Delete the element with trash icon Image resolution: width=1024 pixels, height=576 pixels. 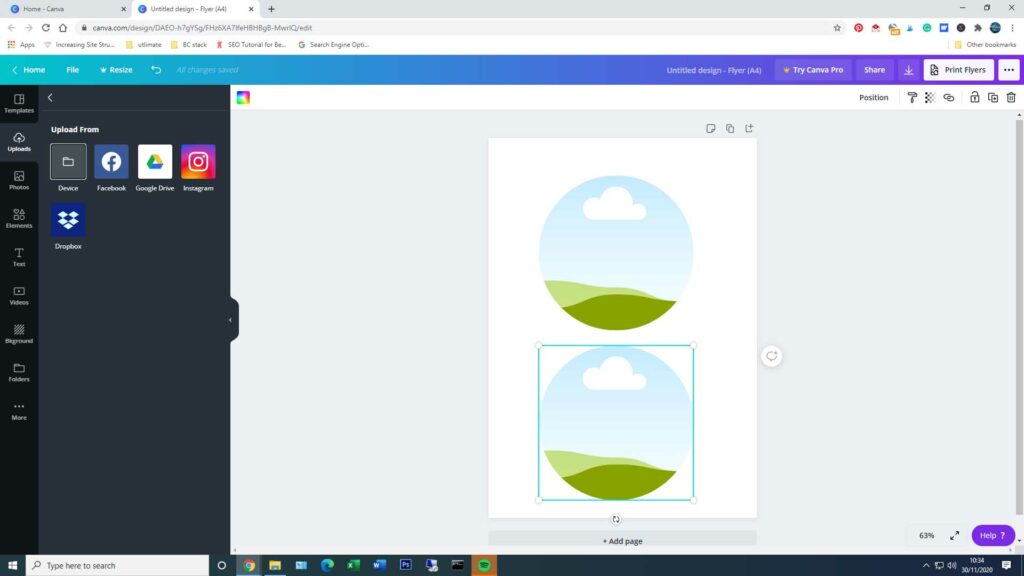point(1011,97)
